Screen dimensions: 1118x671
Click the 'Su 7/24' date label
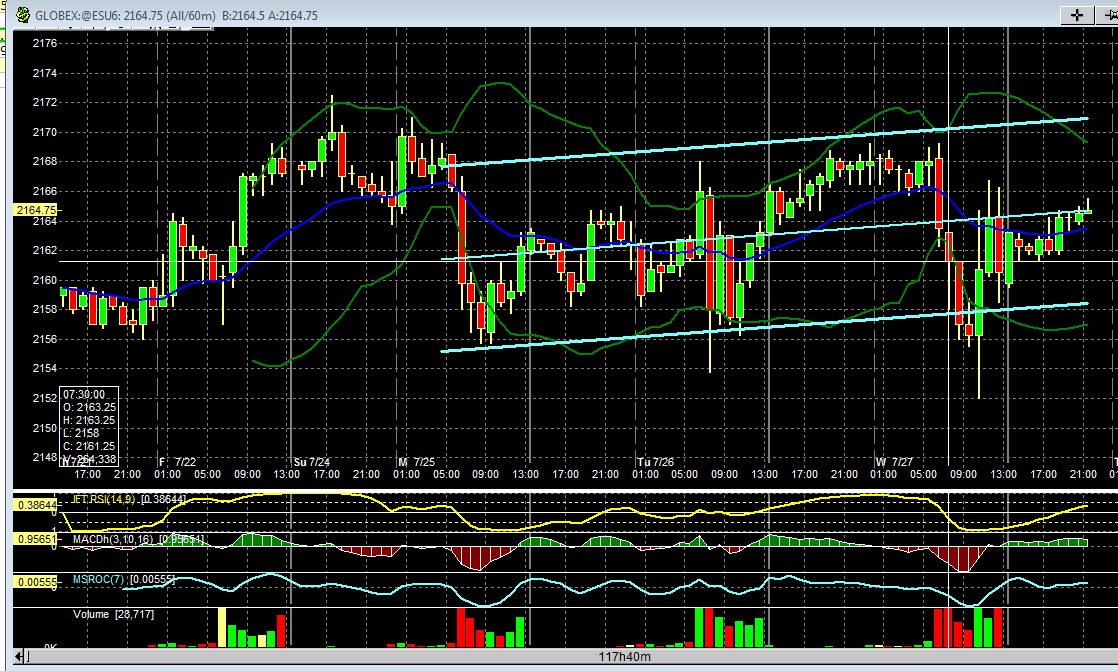[x=312, y=462]
